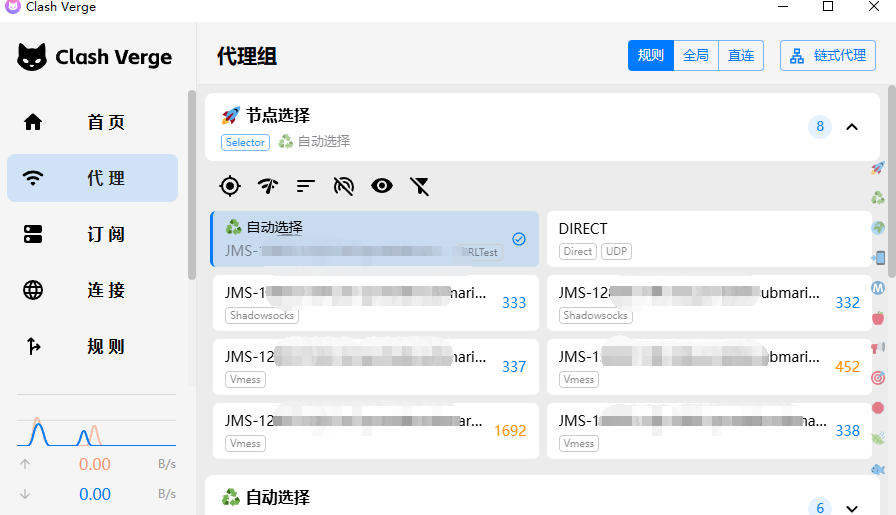Click the Selector type tag
This screenshot has height=515, width=896.
click(245, 142)
